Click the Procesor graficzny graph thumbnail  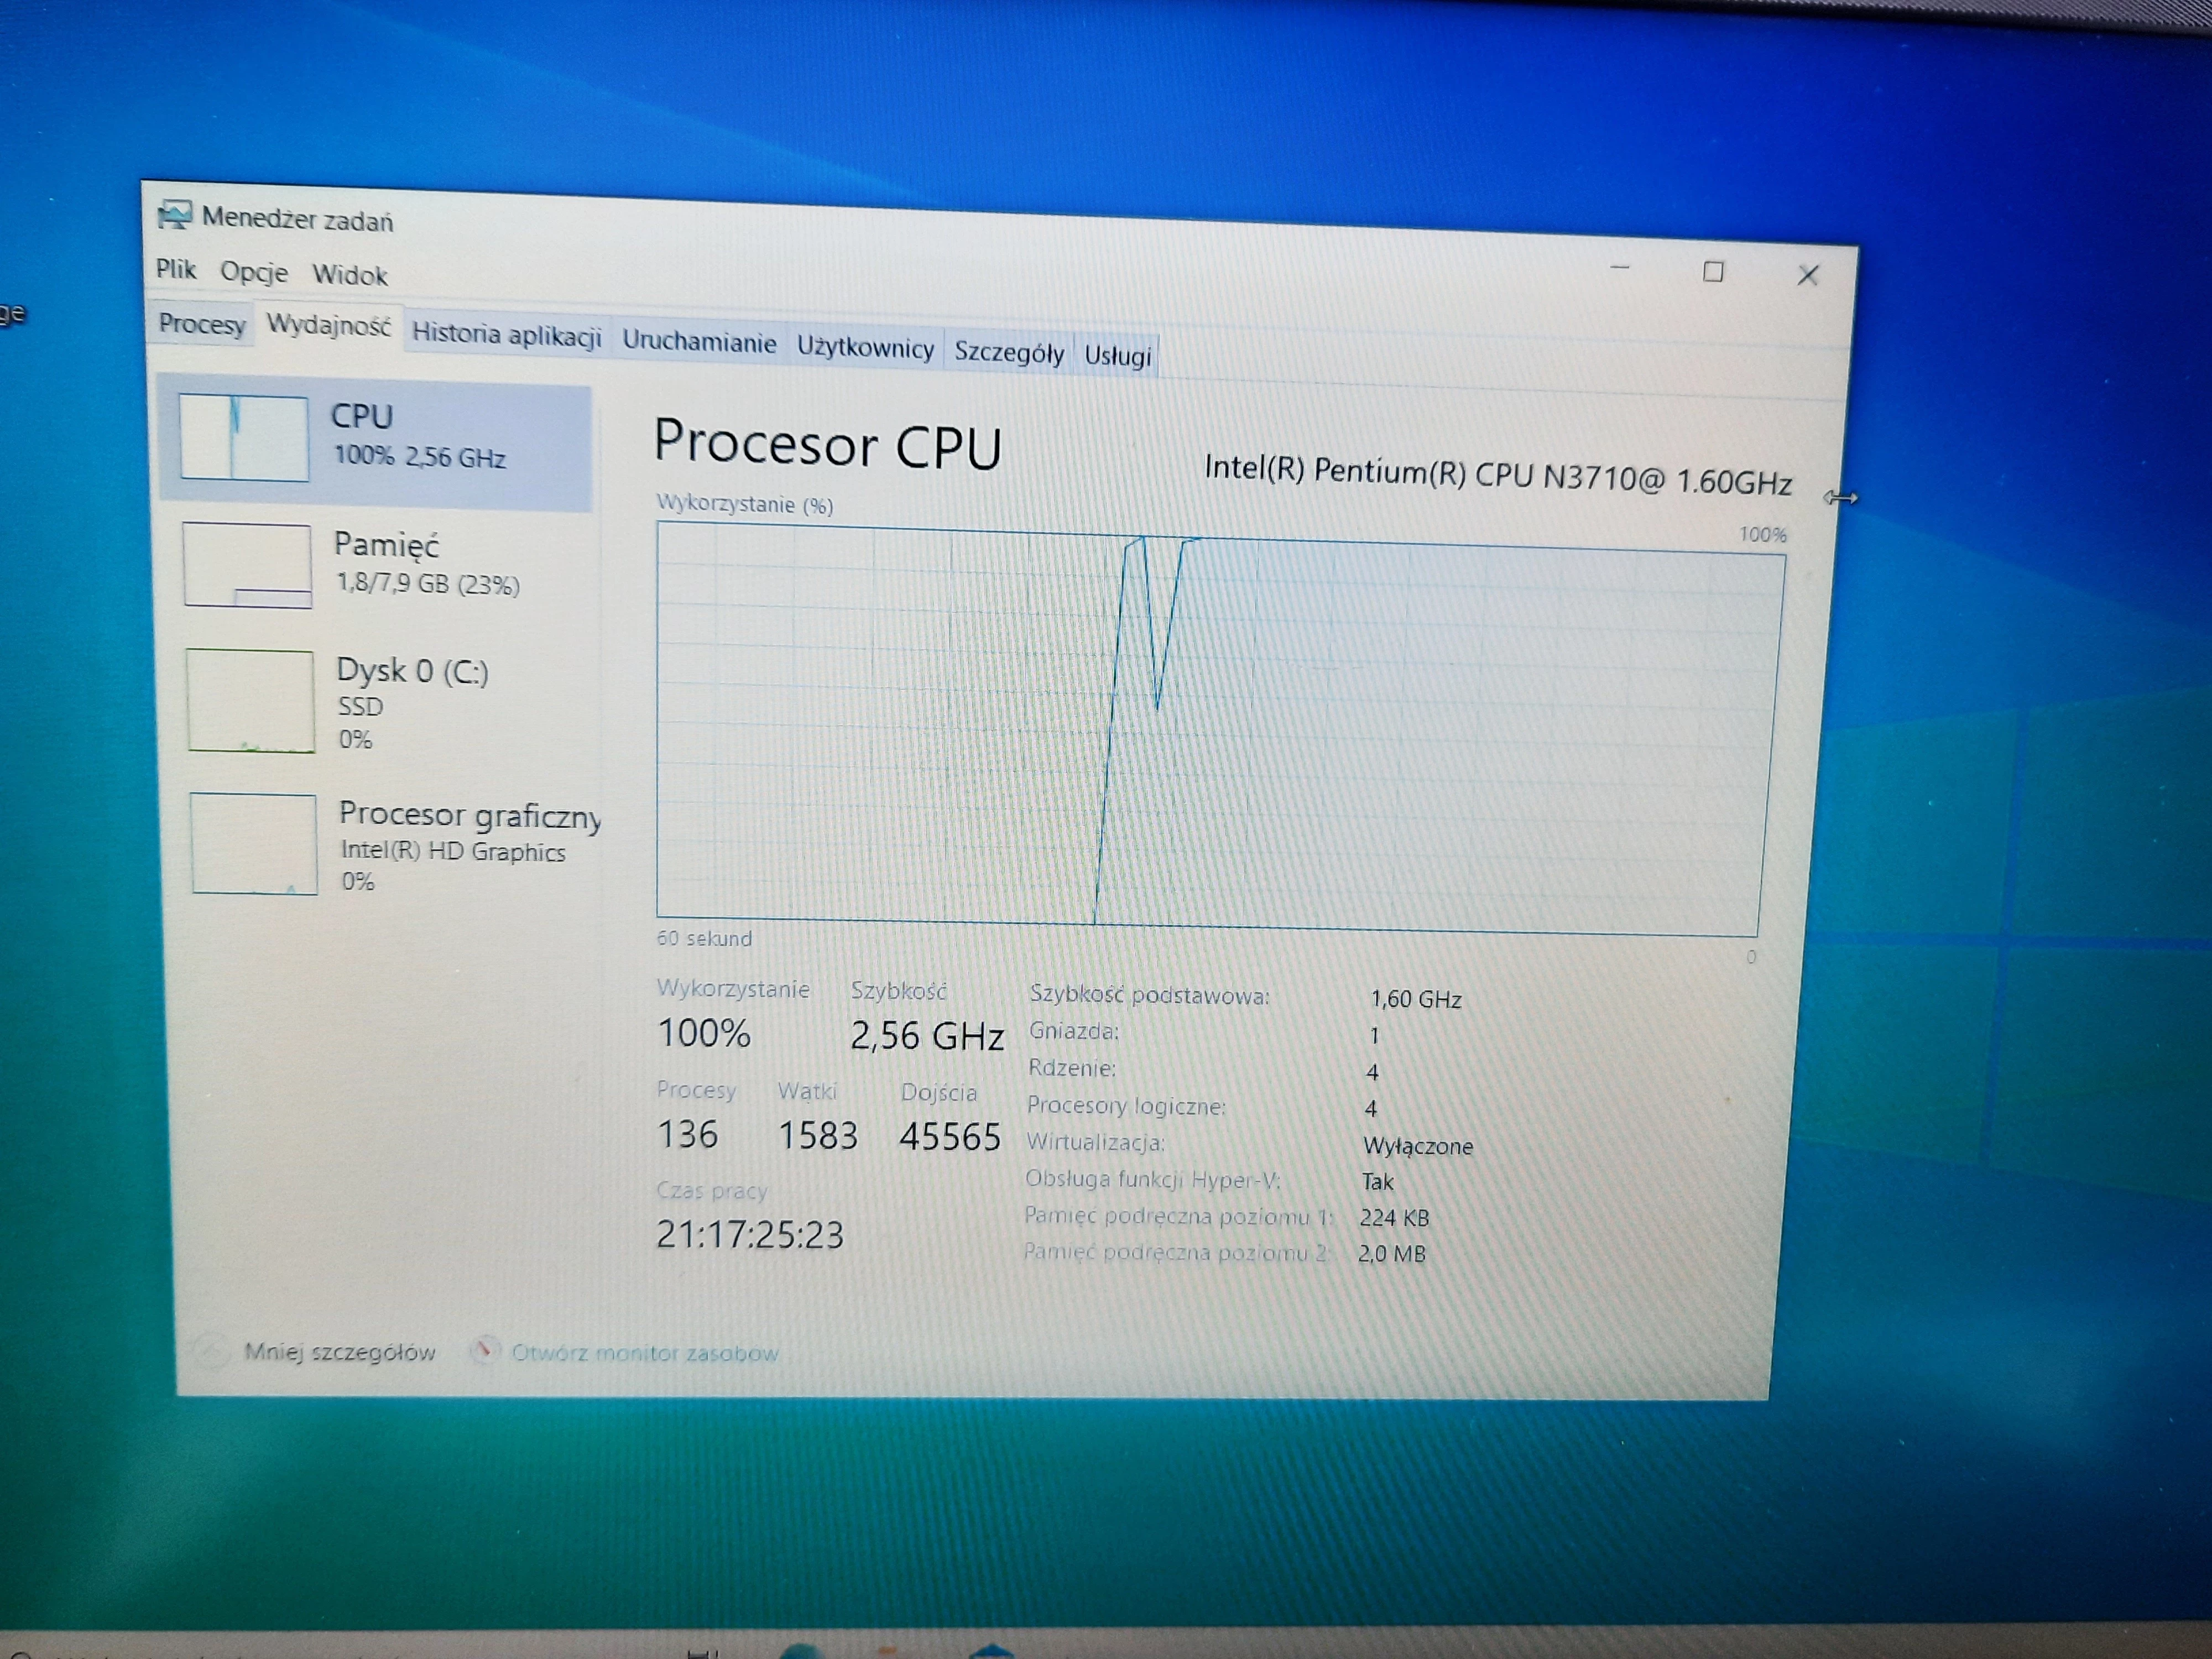[x=254, y=844]
